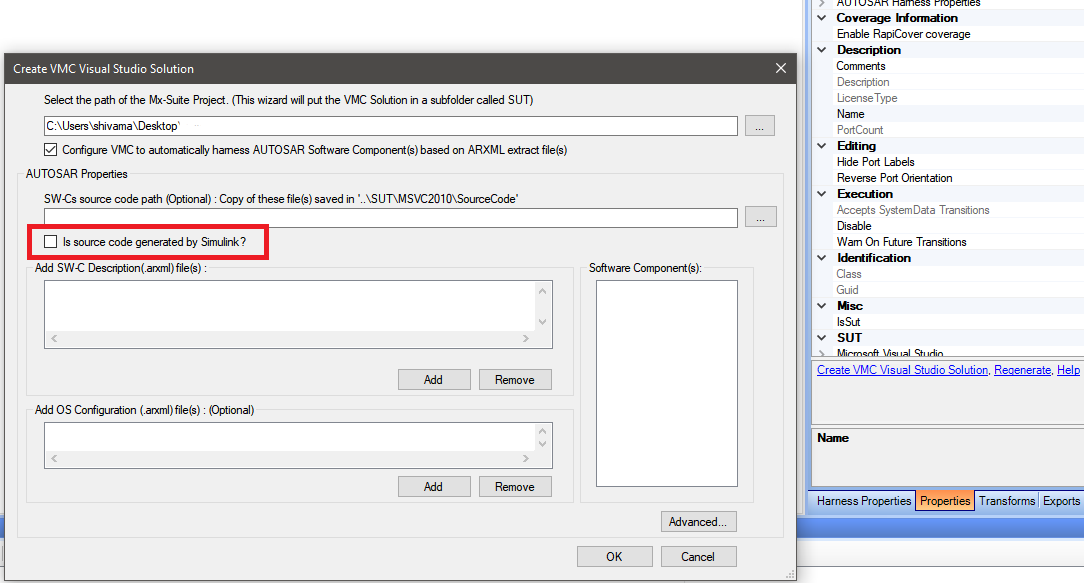Select Accepts SystemData Transitions property
1084x583 pixels.
[x=913, y=210]
